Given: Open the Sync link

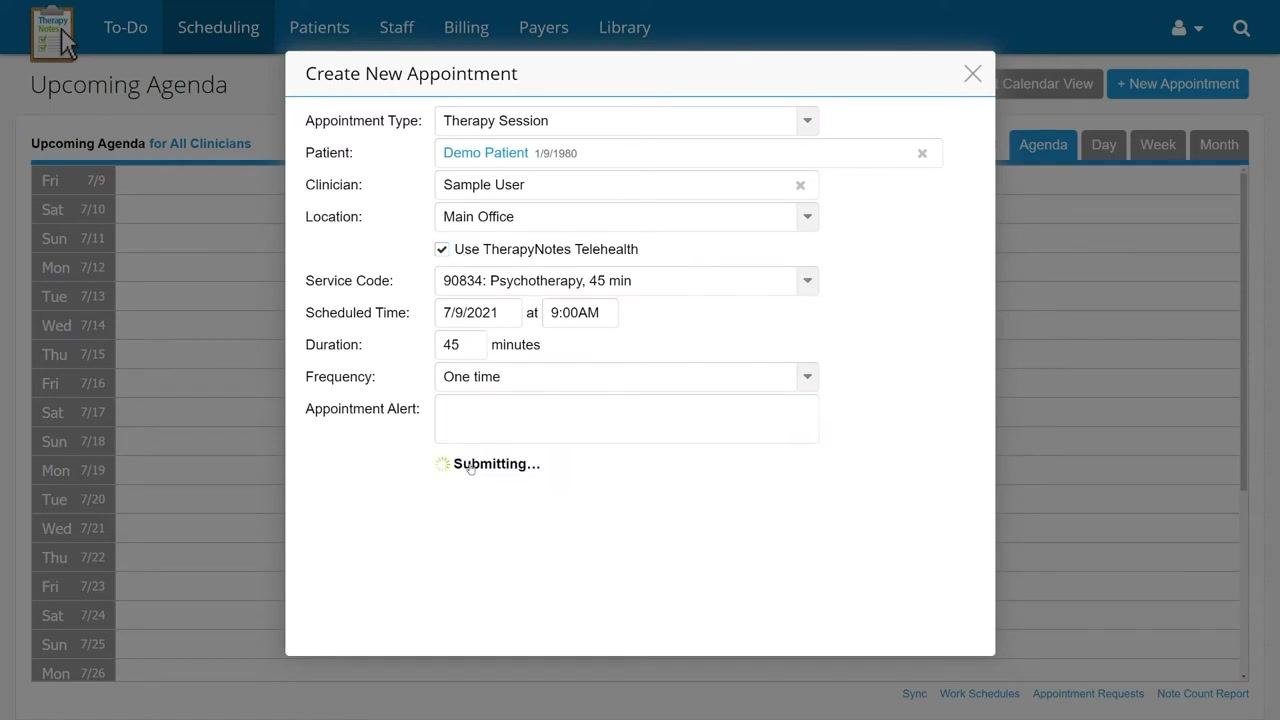Looking at the screenshot, I should click(x=914, y=693).
